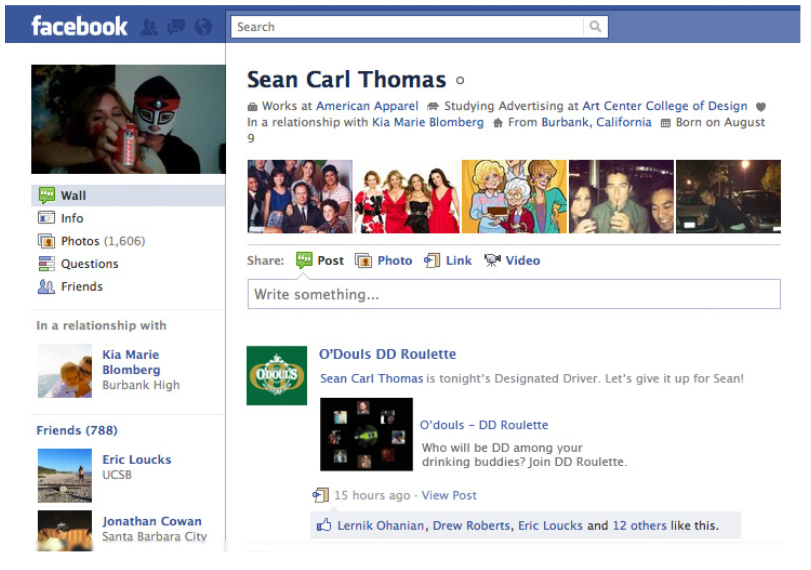Open the O'Douls DD Roulette post title
Screen dimensions: 811x570
(387, 354)
